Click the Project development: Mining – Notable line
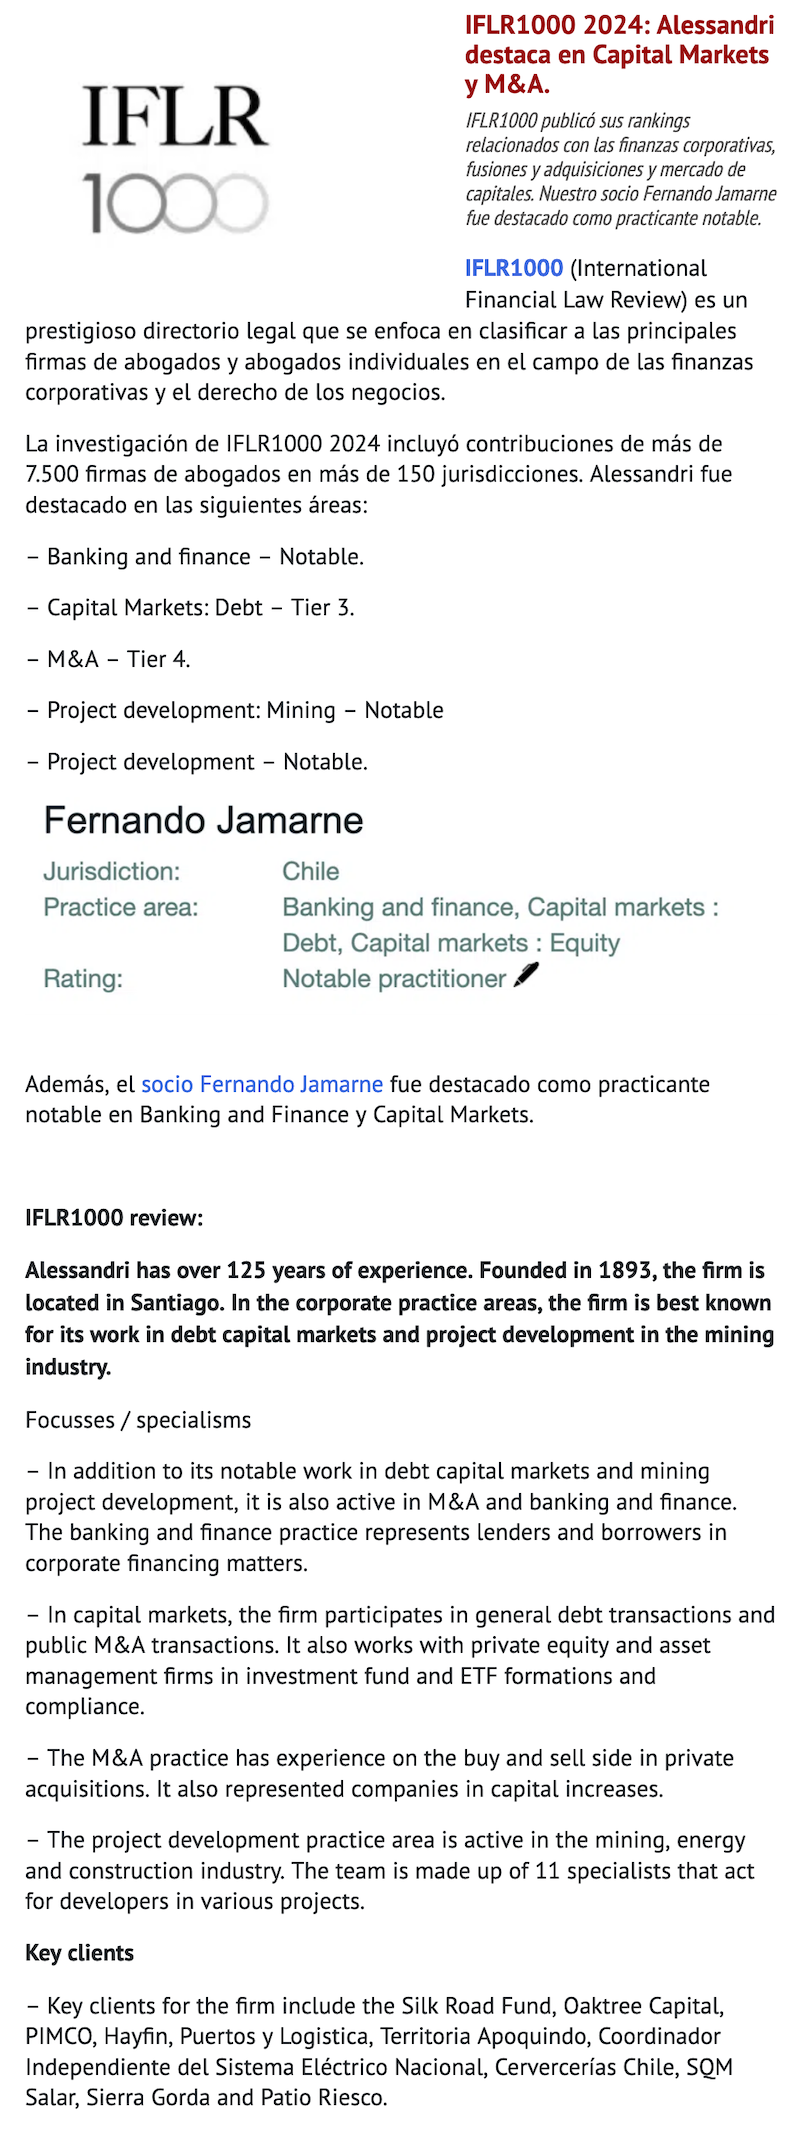 pos(235,710)
